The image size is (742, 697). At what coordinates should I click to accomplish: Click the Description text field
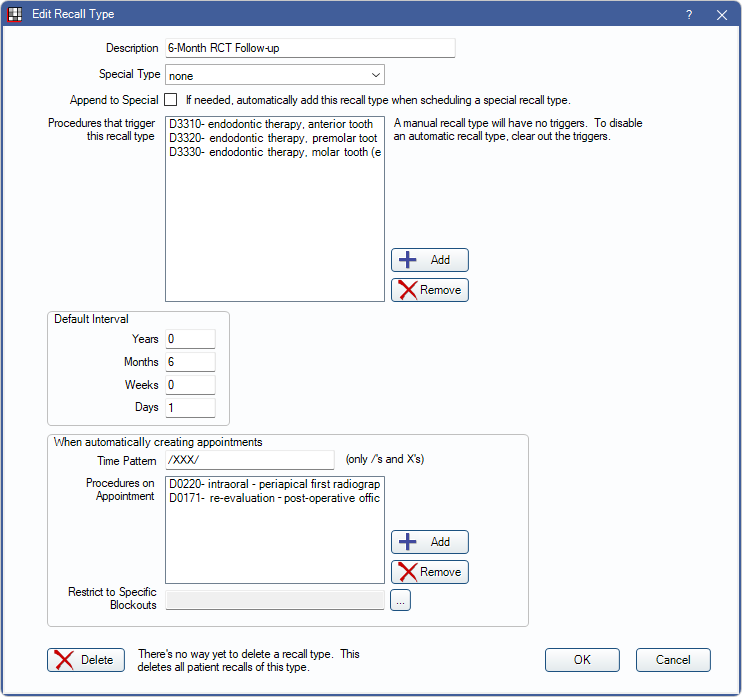click(x=310, y=48)
